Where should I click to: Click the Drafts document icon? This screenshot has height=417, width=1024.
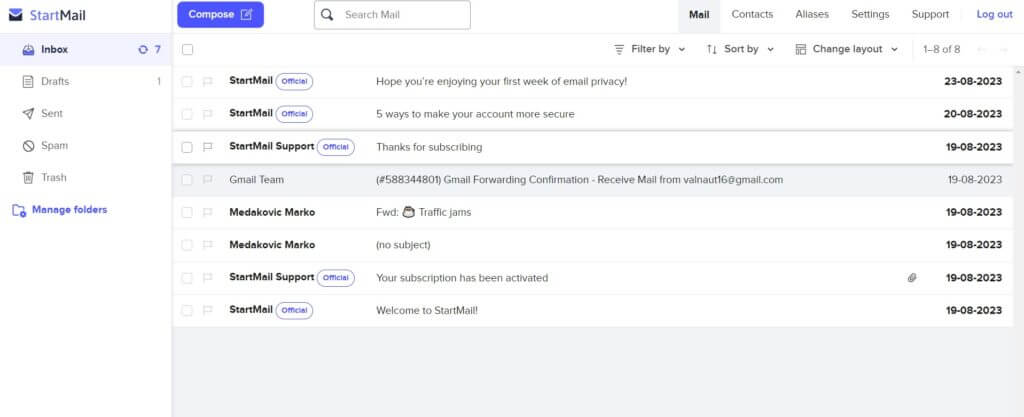pyautogui.click(x=28, y=82)
